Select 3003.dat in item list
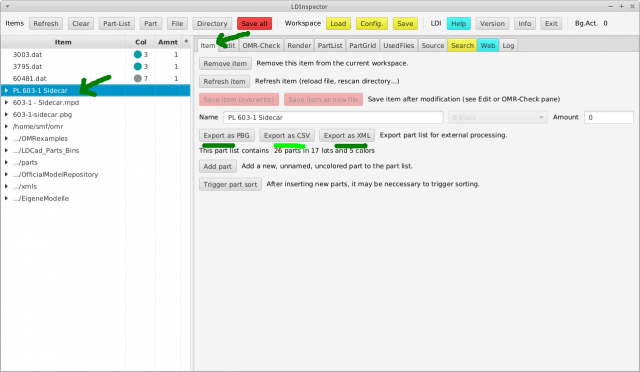This screenshot has width=640, height=372. click(x=27, y=54)
